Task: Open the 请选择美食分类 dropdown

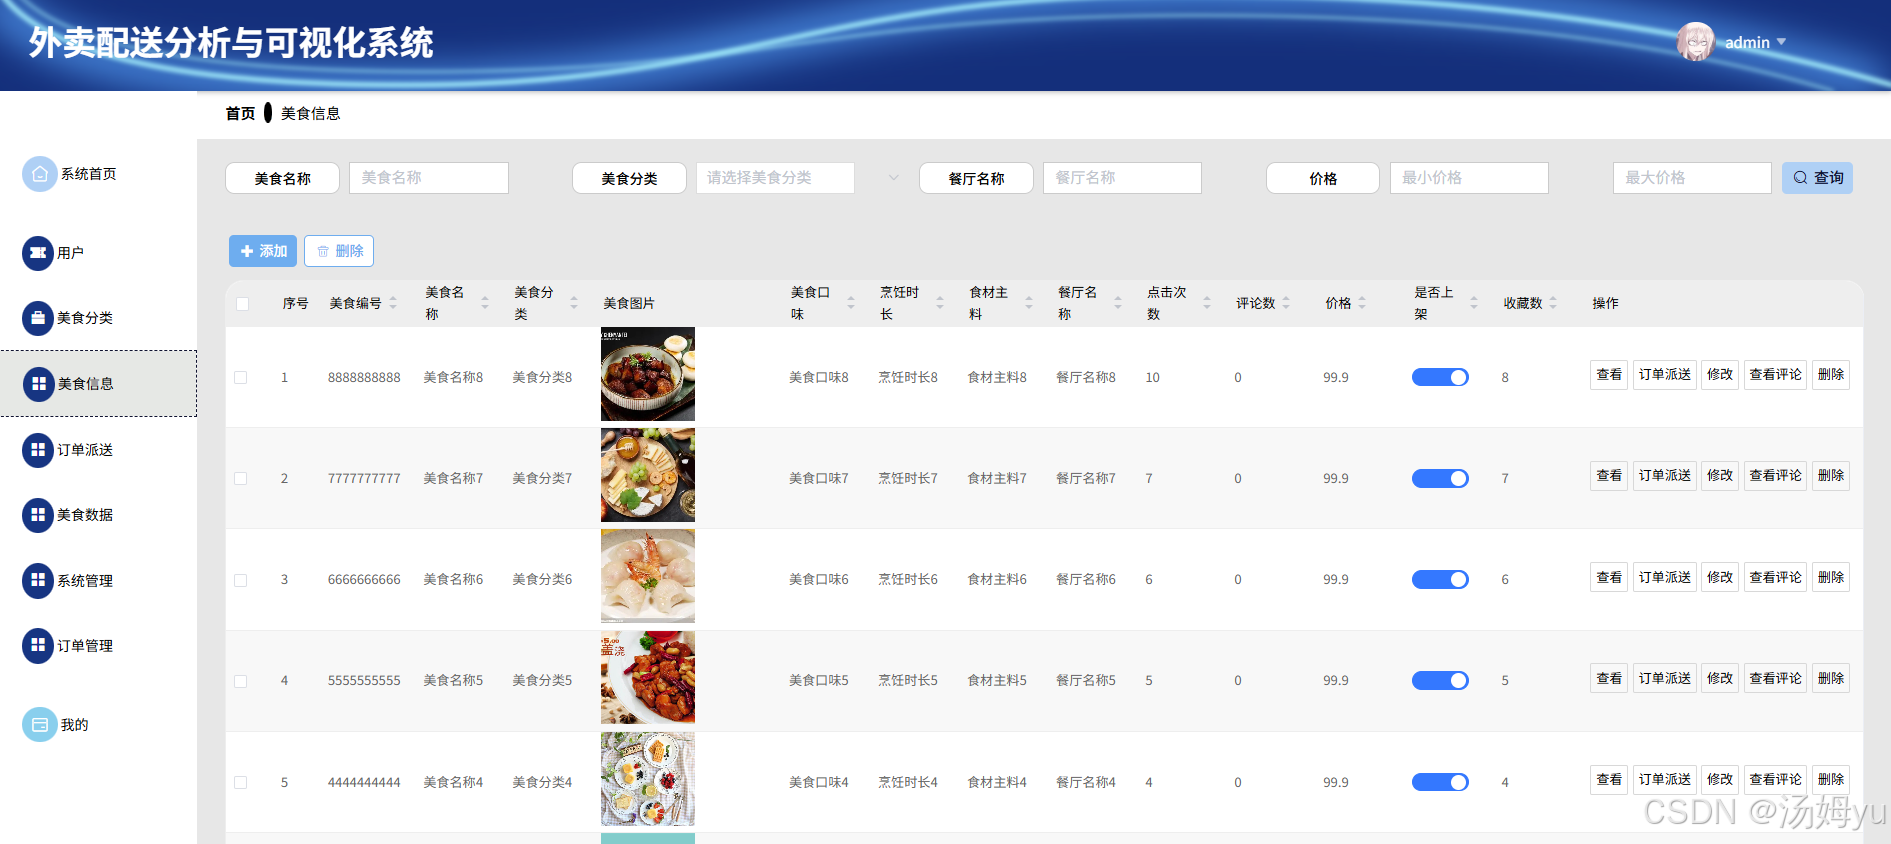Action: pyautogui.click(x=775, y=178)
